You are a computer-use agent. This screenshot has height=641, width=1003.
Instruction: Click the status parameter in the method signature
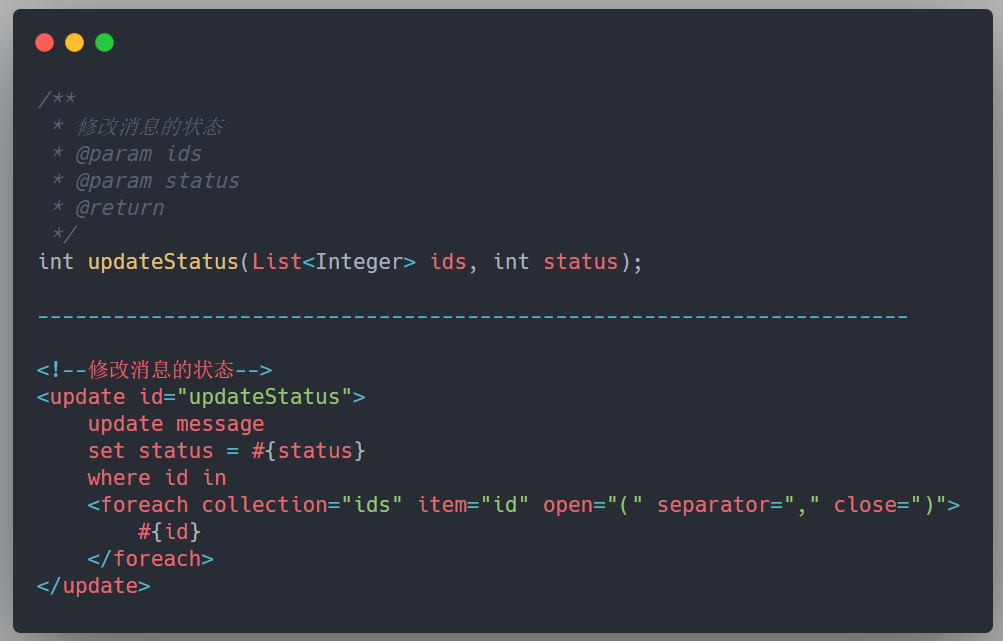(581, 262)
